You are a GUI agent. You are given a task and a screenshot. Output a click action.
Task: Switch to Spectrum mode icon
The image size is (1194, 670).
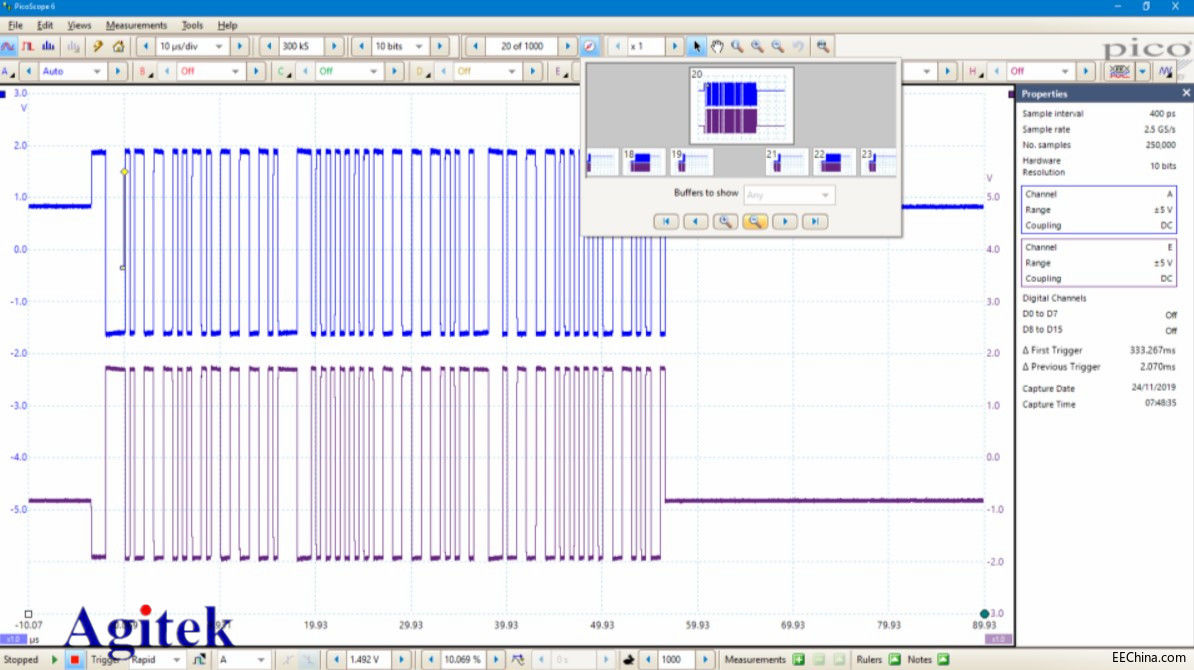48,46
